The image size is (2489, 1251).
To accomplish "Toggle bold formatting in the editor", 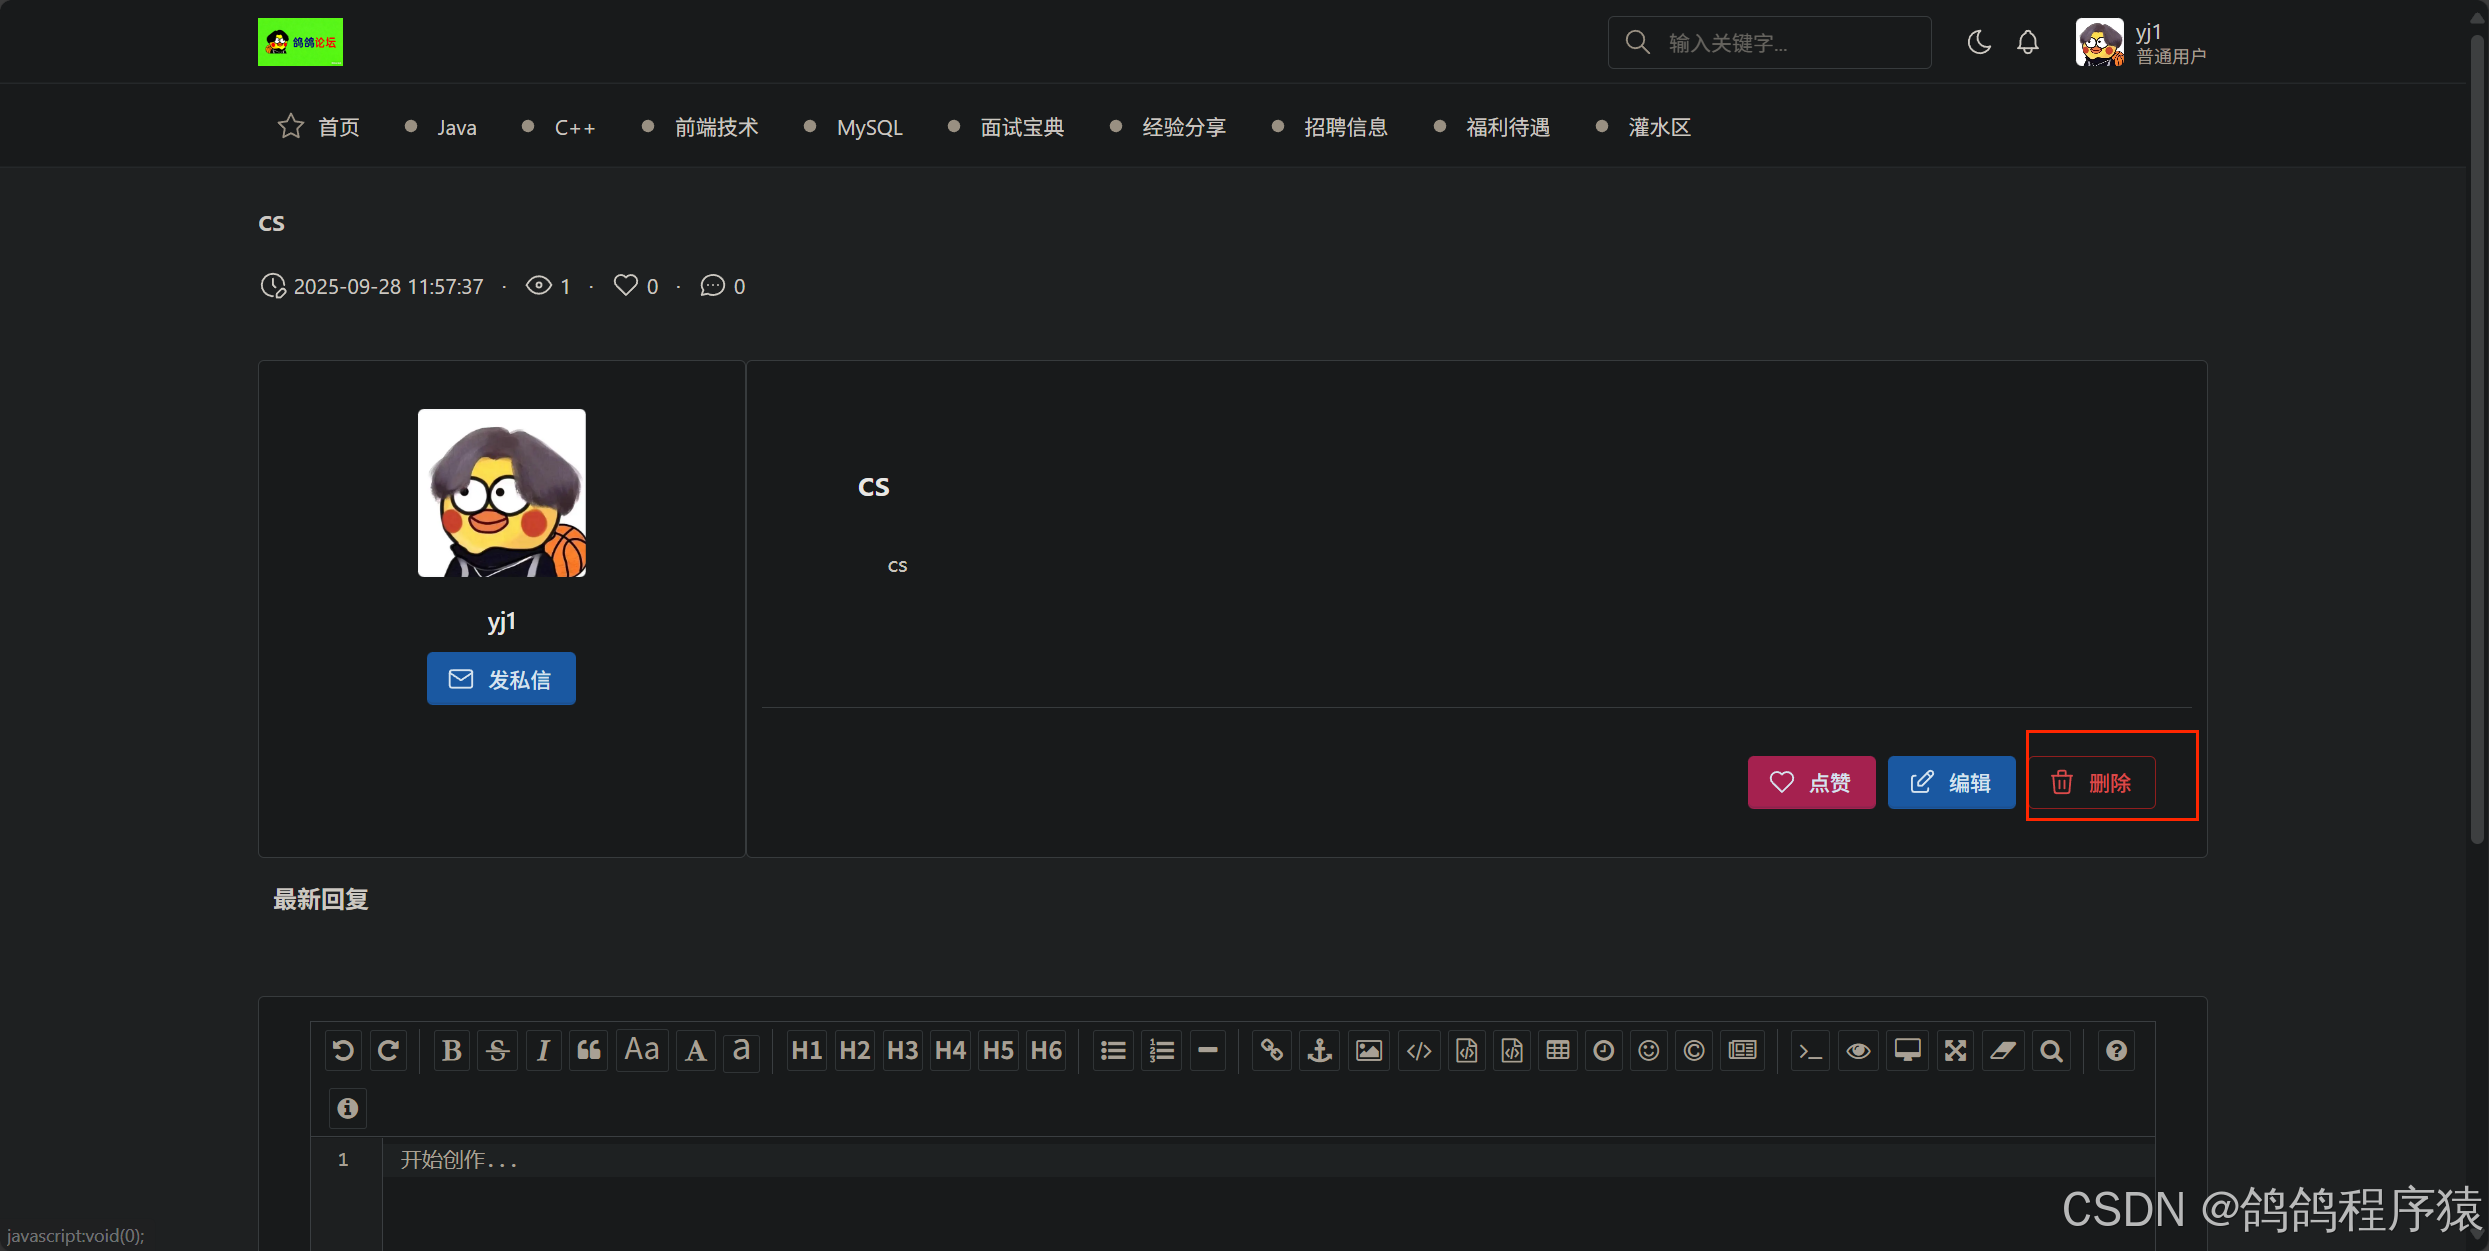I will (451, 1050).
